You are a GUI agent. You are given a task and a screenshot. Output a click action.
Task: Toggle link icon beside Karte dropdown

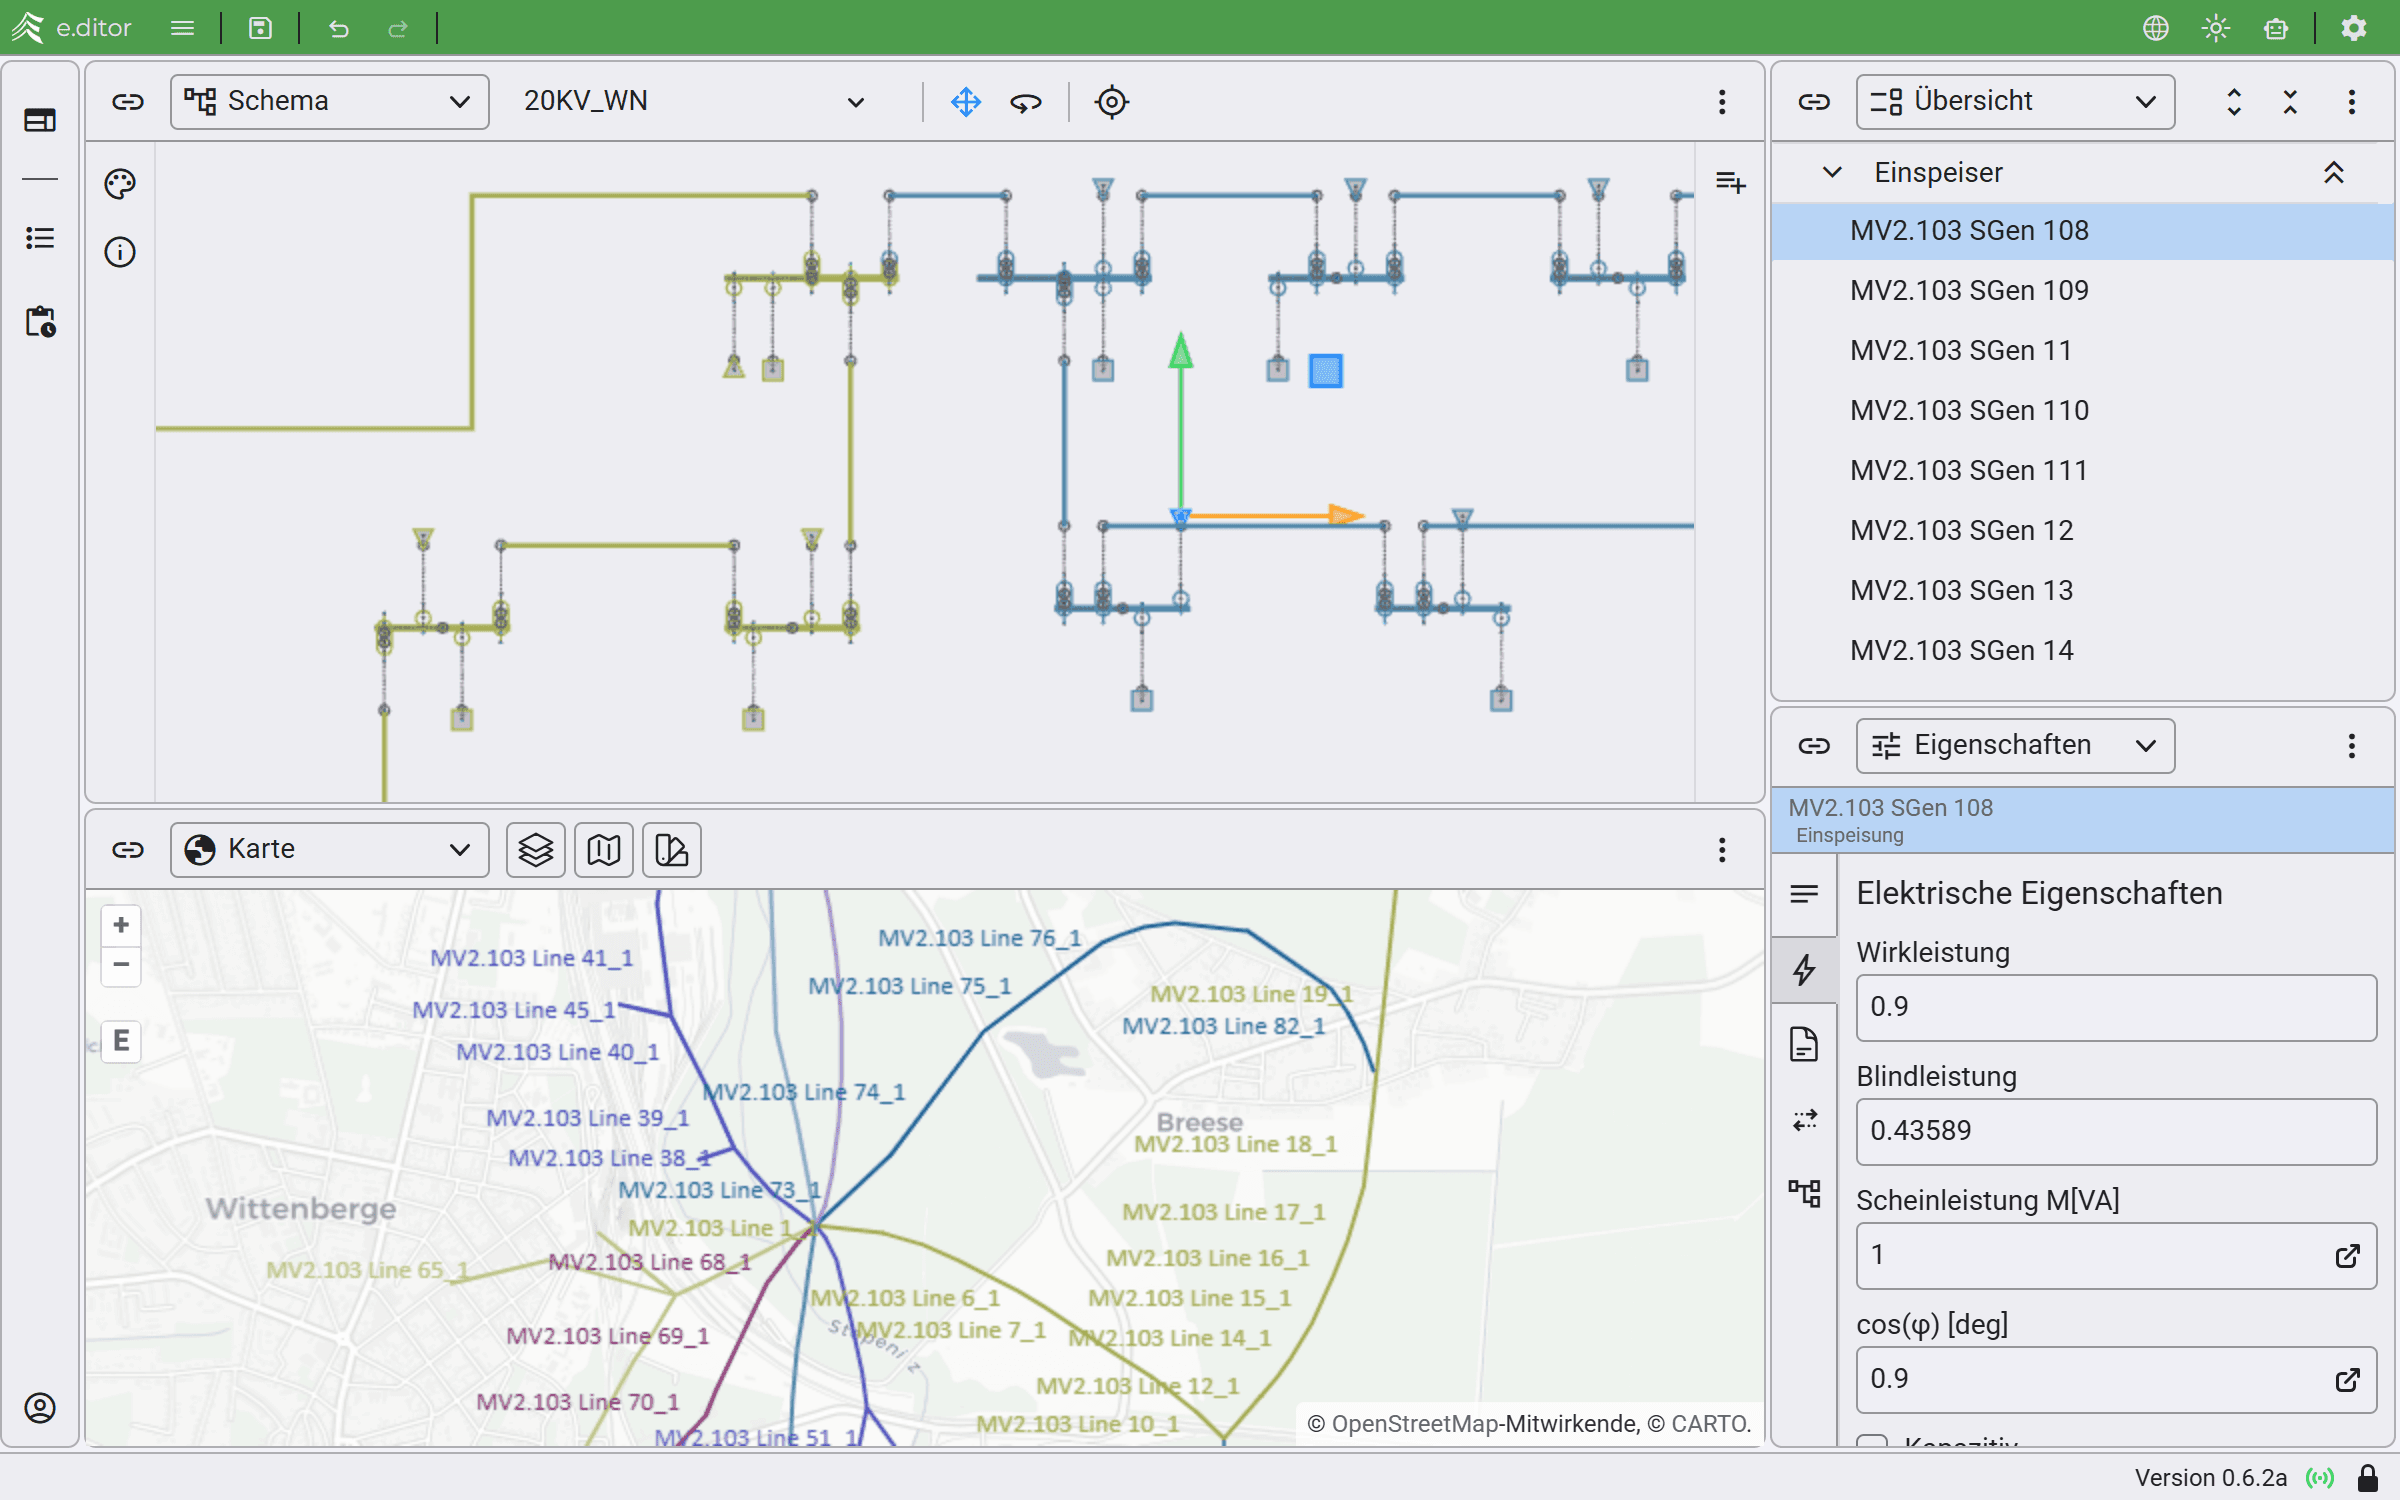[x=128, y=850]
